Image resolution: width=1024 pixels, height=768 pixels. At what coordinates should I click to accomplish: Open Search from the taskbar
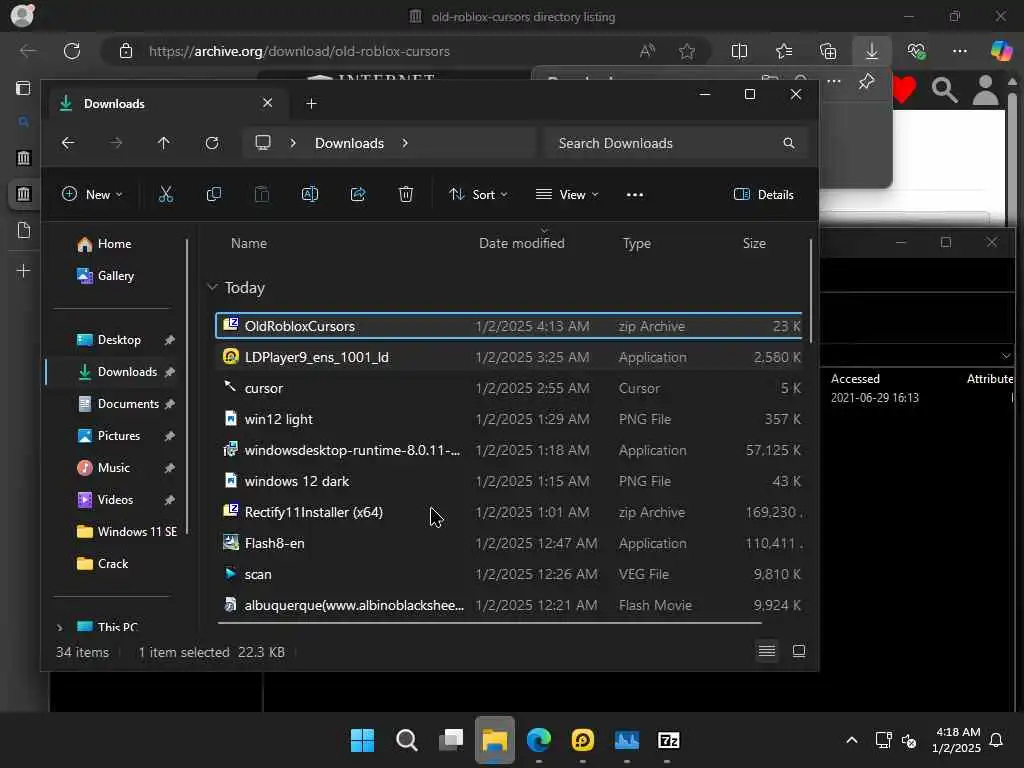[407, 740]
